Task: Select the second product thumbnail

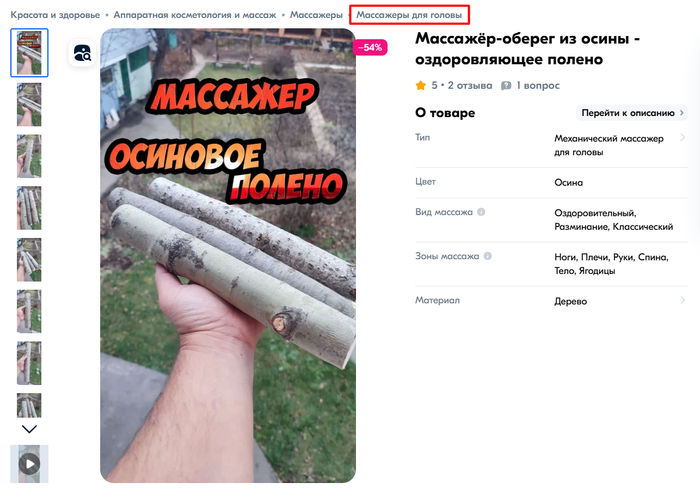Action: [29, 104]
